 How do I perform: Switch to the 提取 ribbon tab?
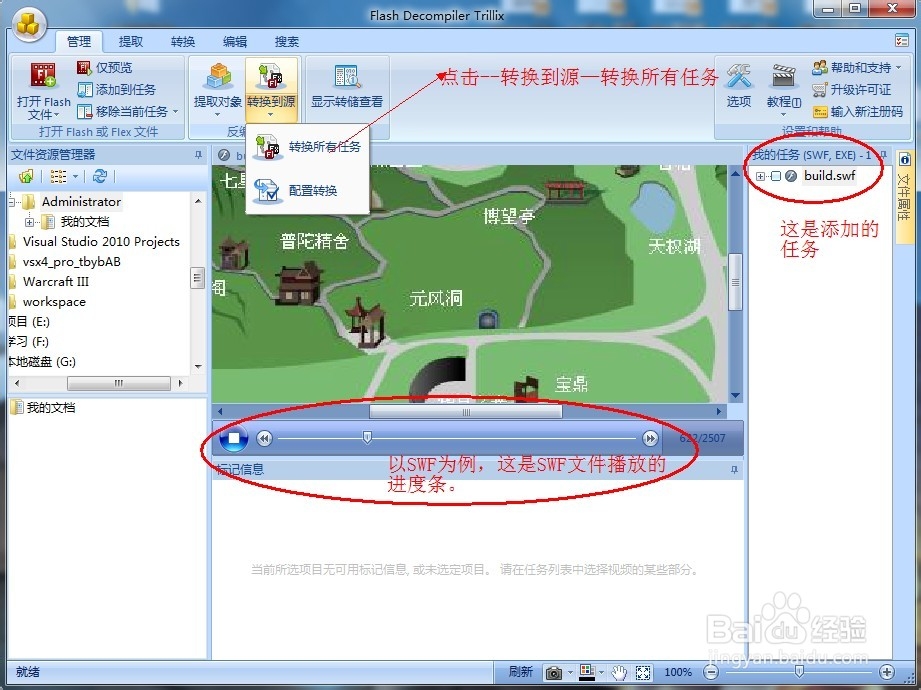[130, 42]
